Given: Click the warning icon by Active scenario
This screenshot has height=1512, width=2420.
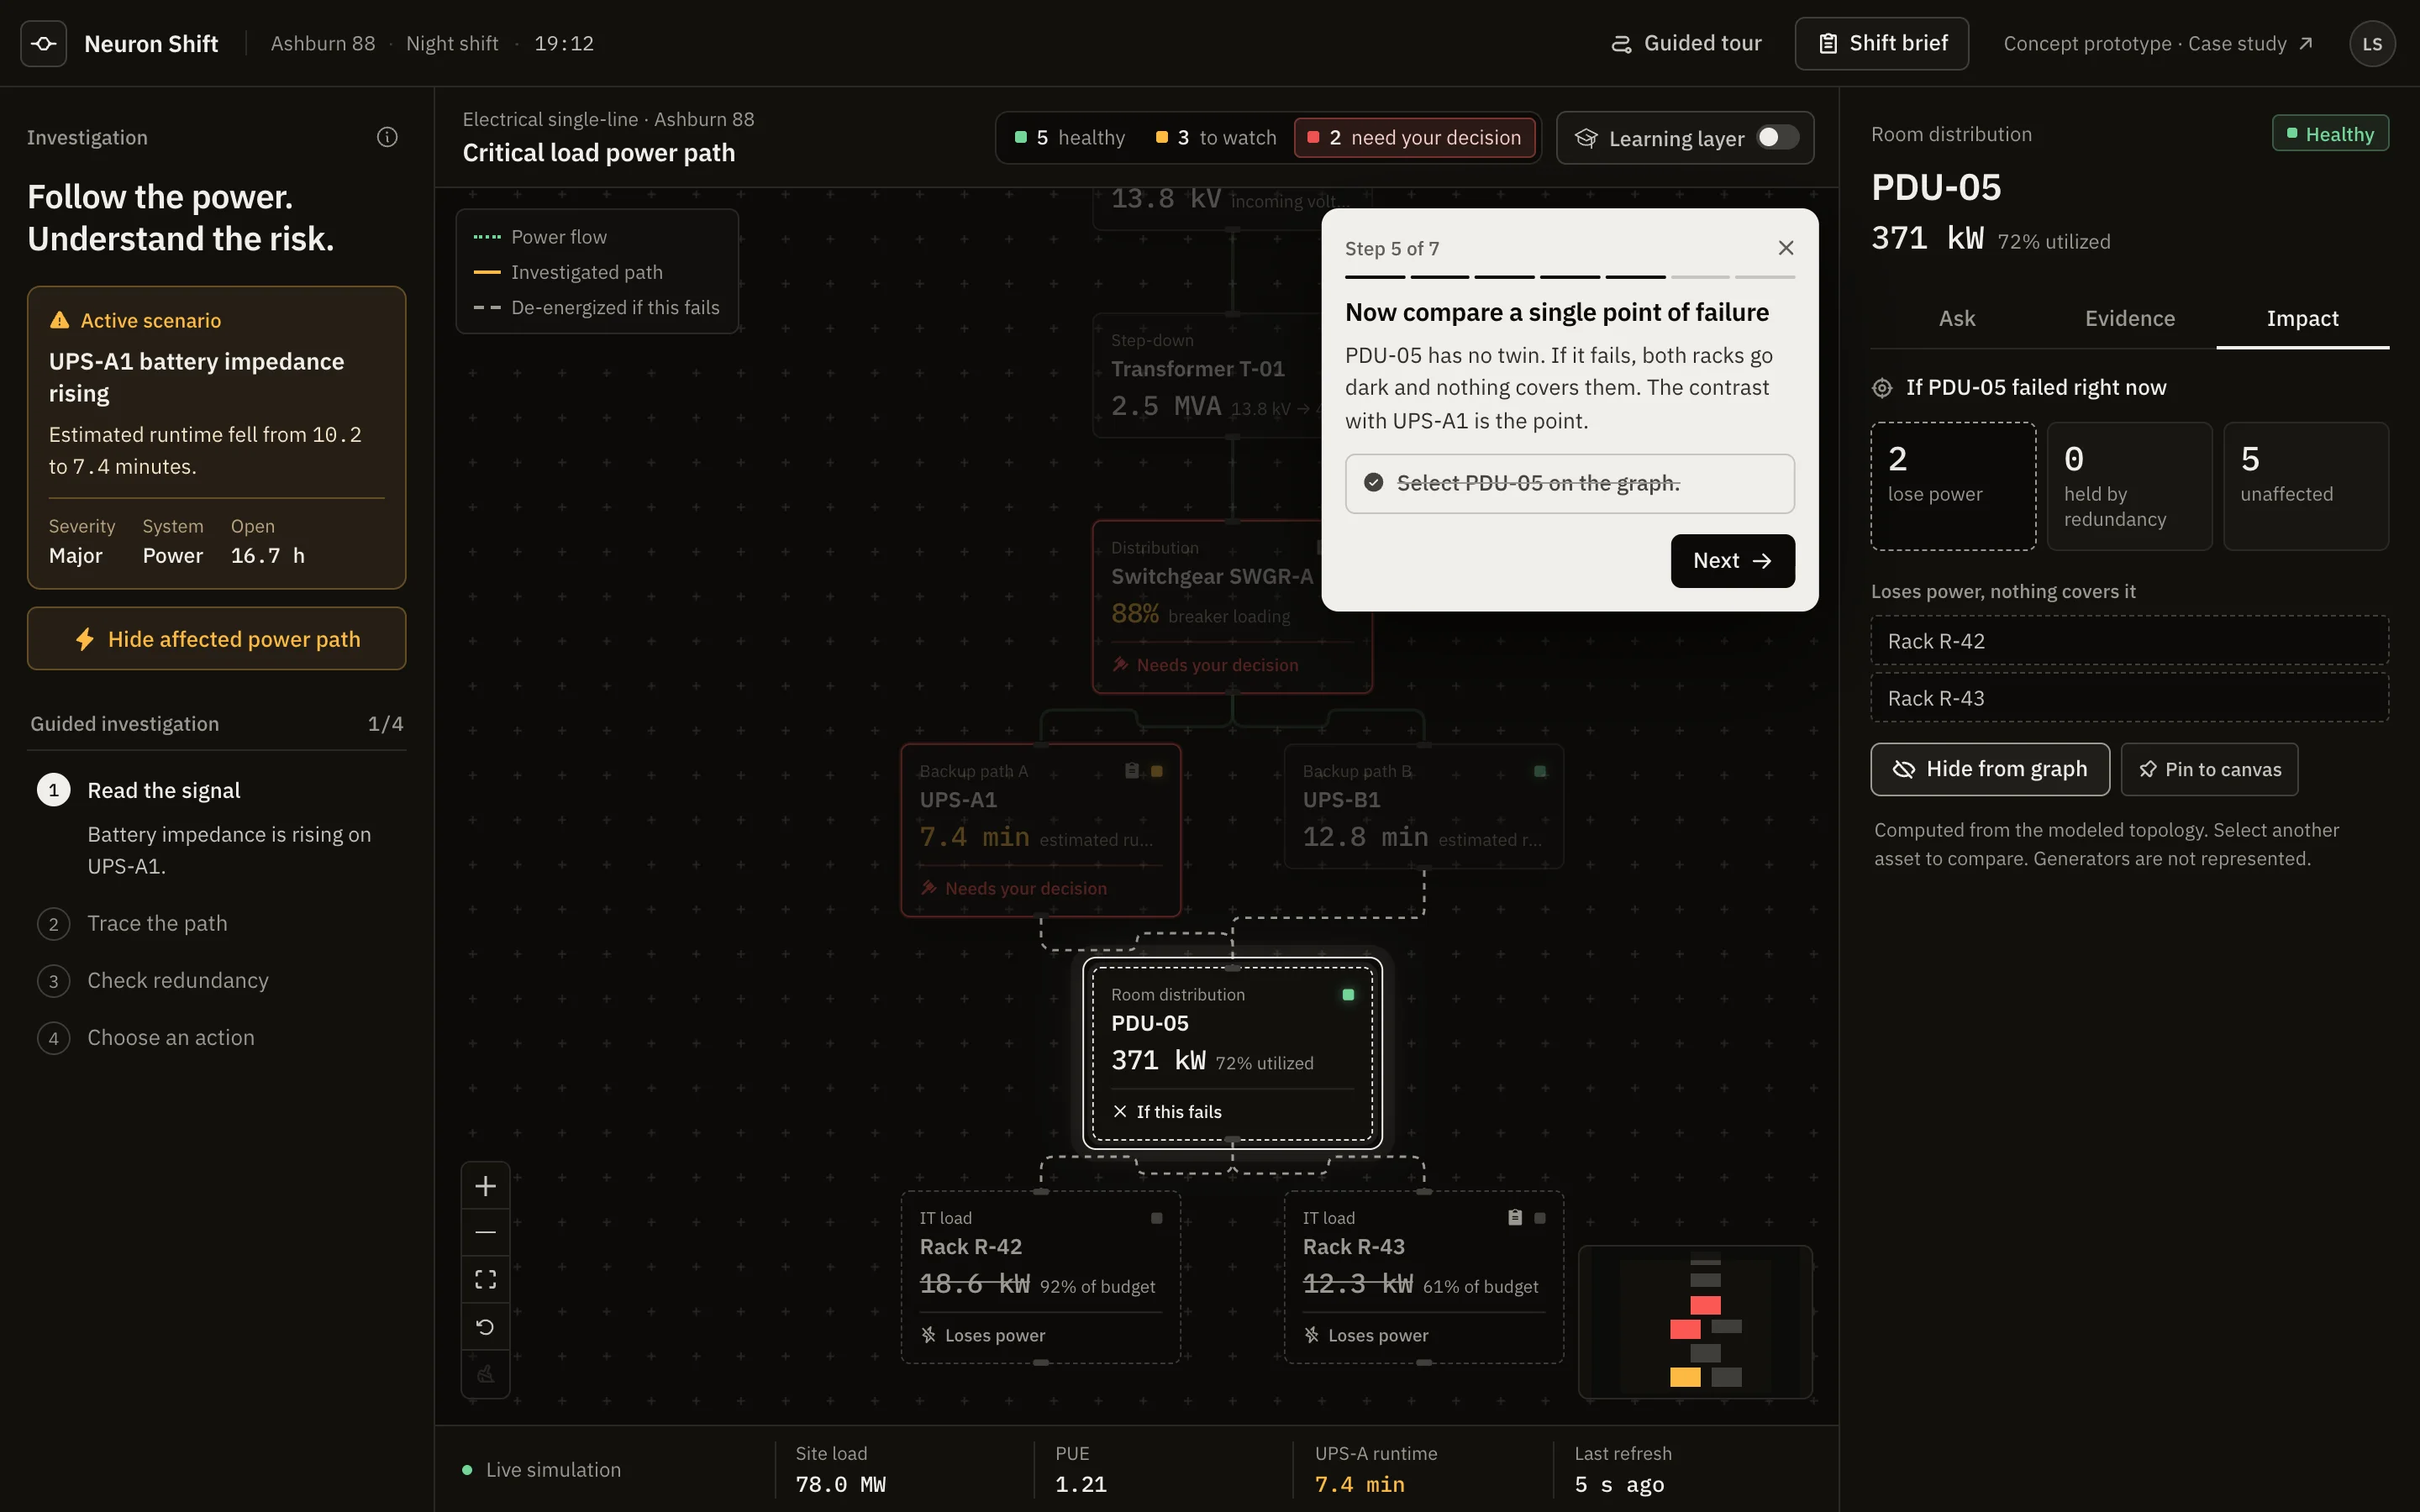Looking at the screenshot, I should pos(59,320).
